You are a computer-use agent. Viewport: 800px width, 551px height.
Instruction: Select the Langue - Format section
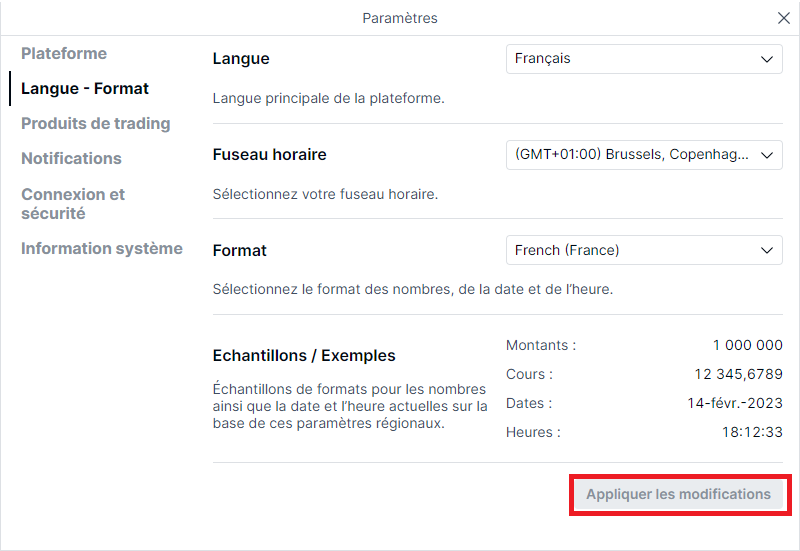coord(85,89)
